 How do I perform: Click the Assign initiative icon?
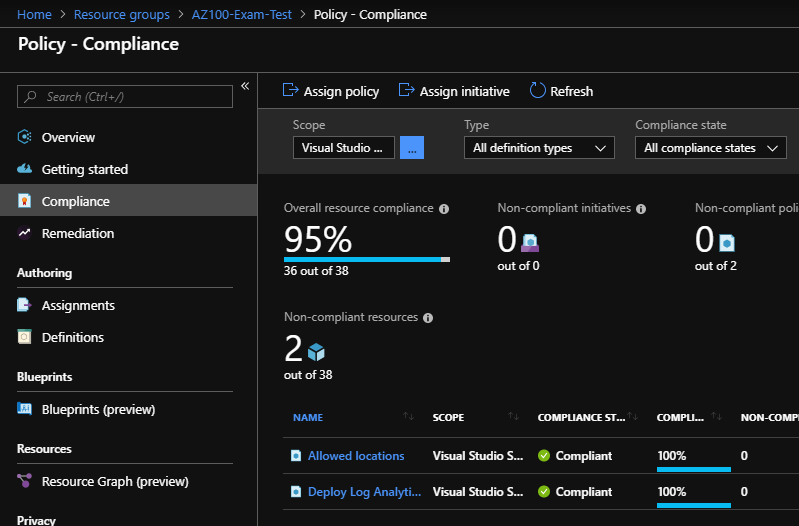point(406,90)
